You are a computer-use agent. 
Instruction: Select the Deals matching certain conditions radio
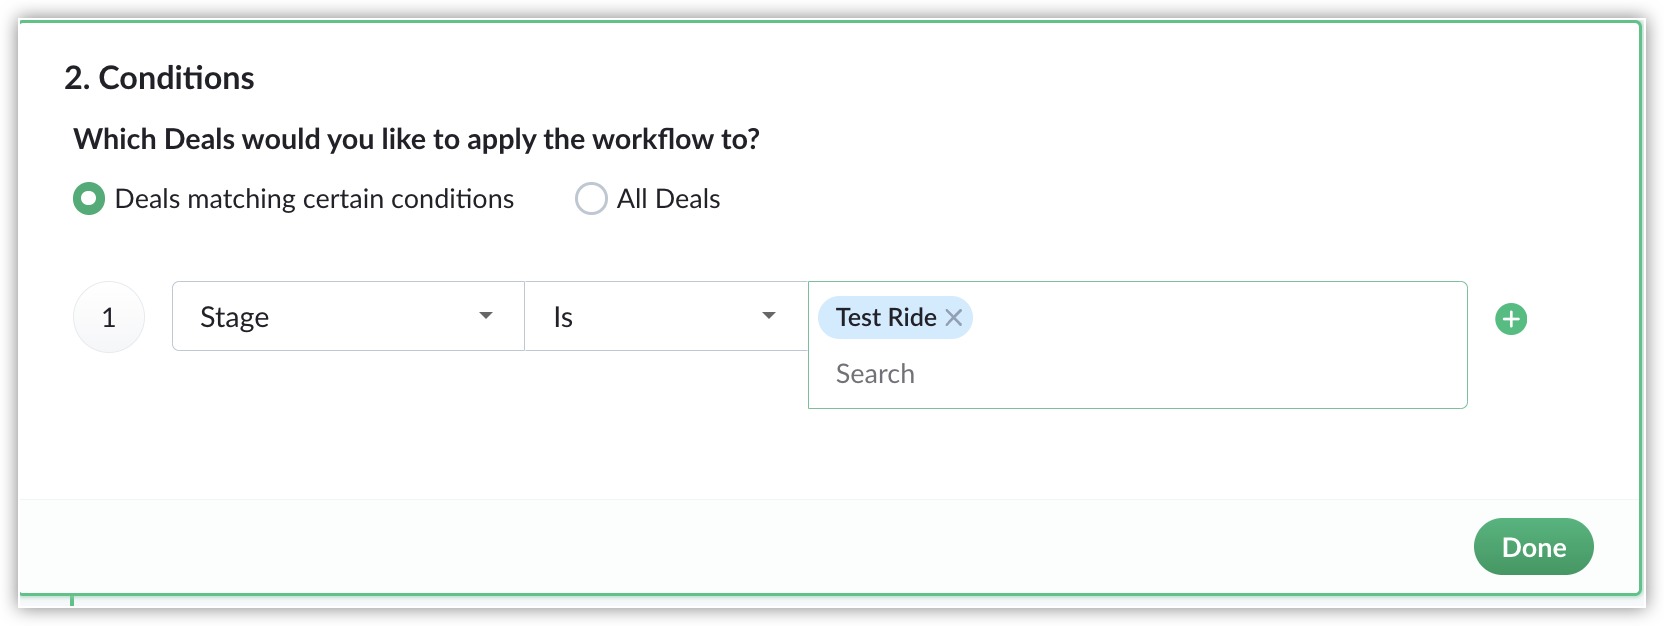[89, 199]
